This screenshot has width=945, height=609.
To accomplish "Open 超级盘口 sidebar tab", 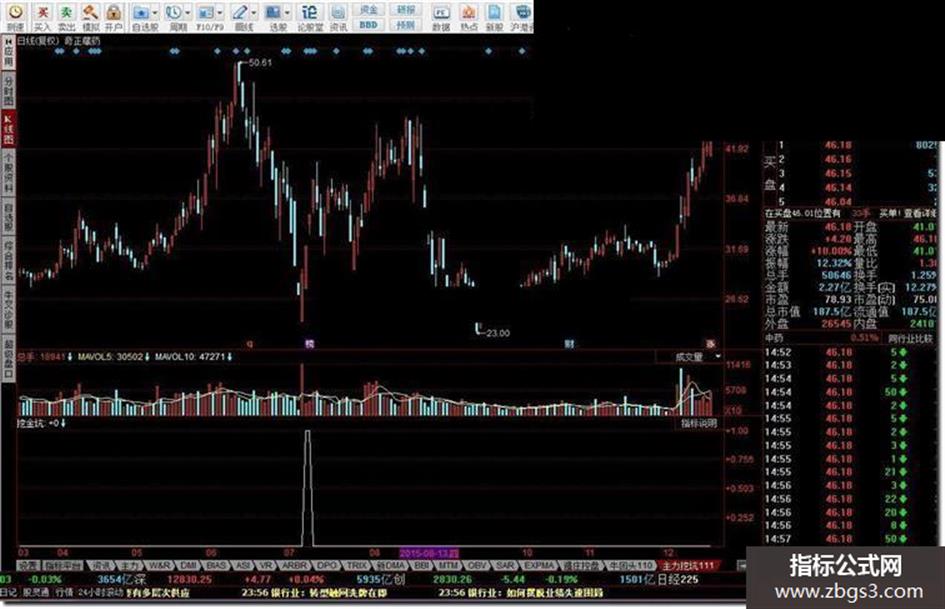I will pyautogui.click(x=8, y=359).
